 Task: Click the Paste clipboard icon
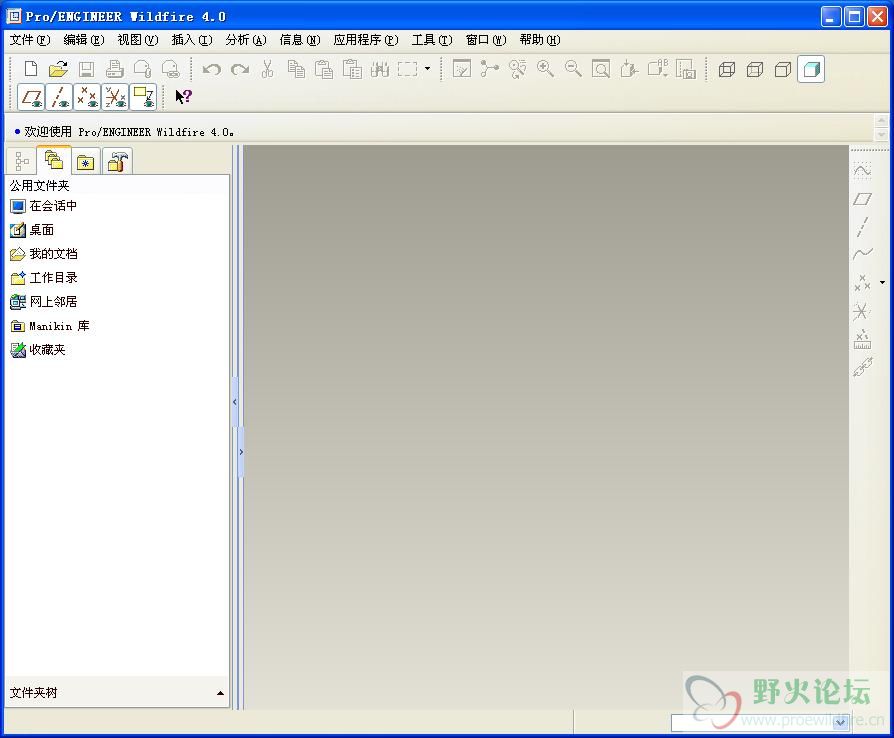tap(324, 69)
